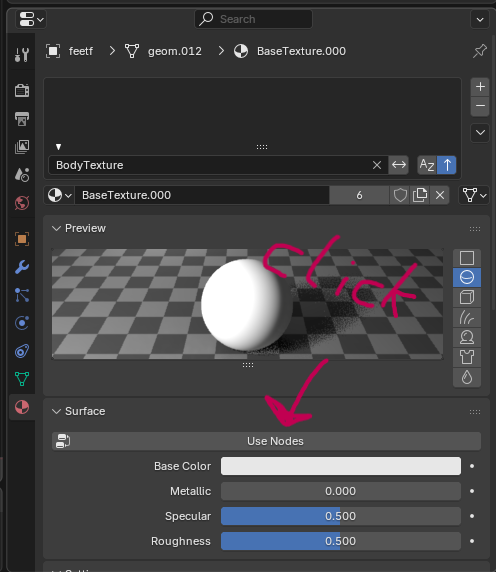The image size is (496, 572).
Task: Animate Roughness with its keyframe dot
Action: 472,541
